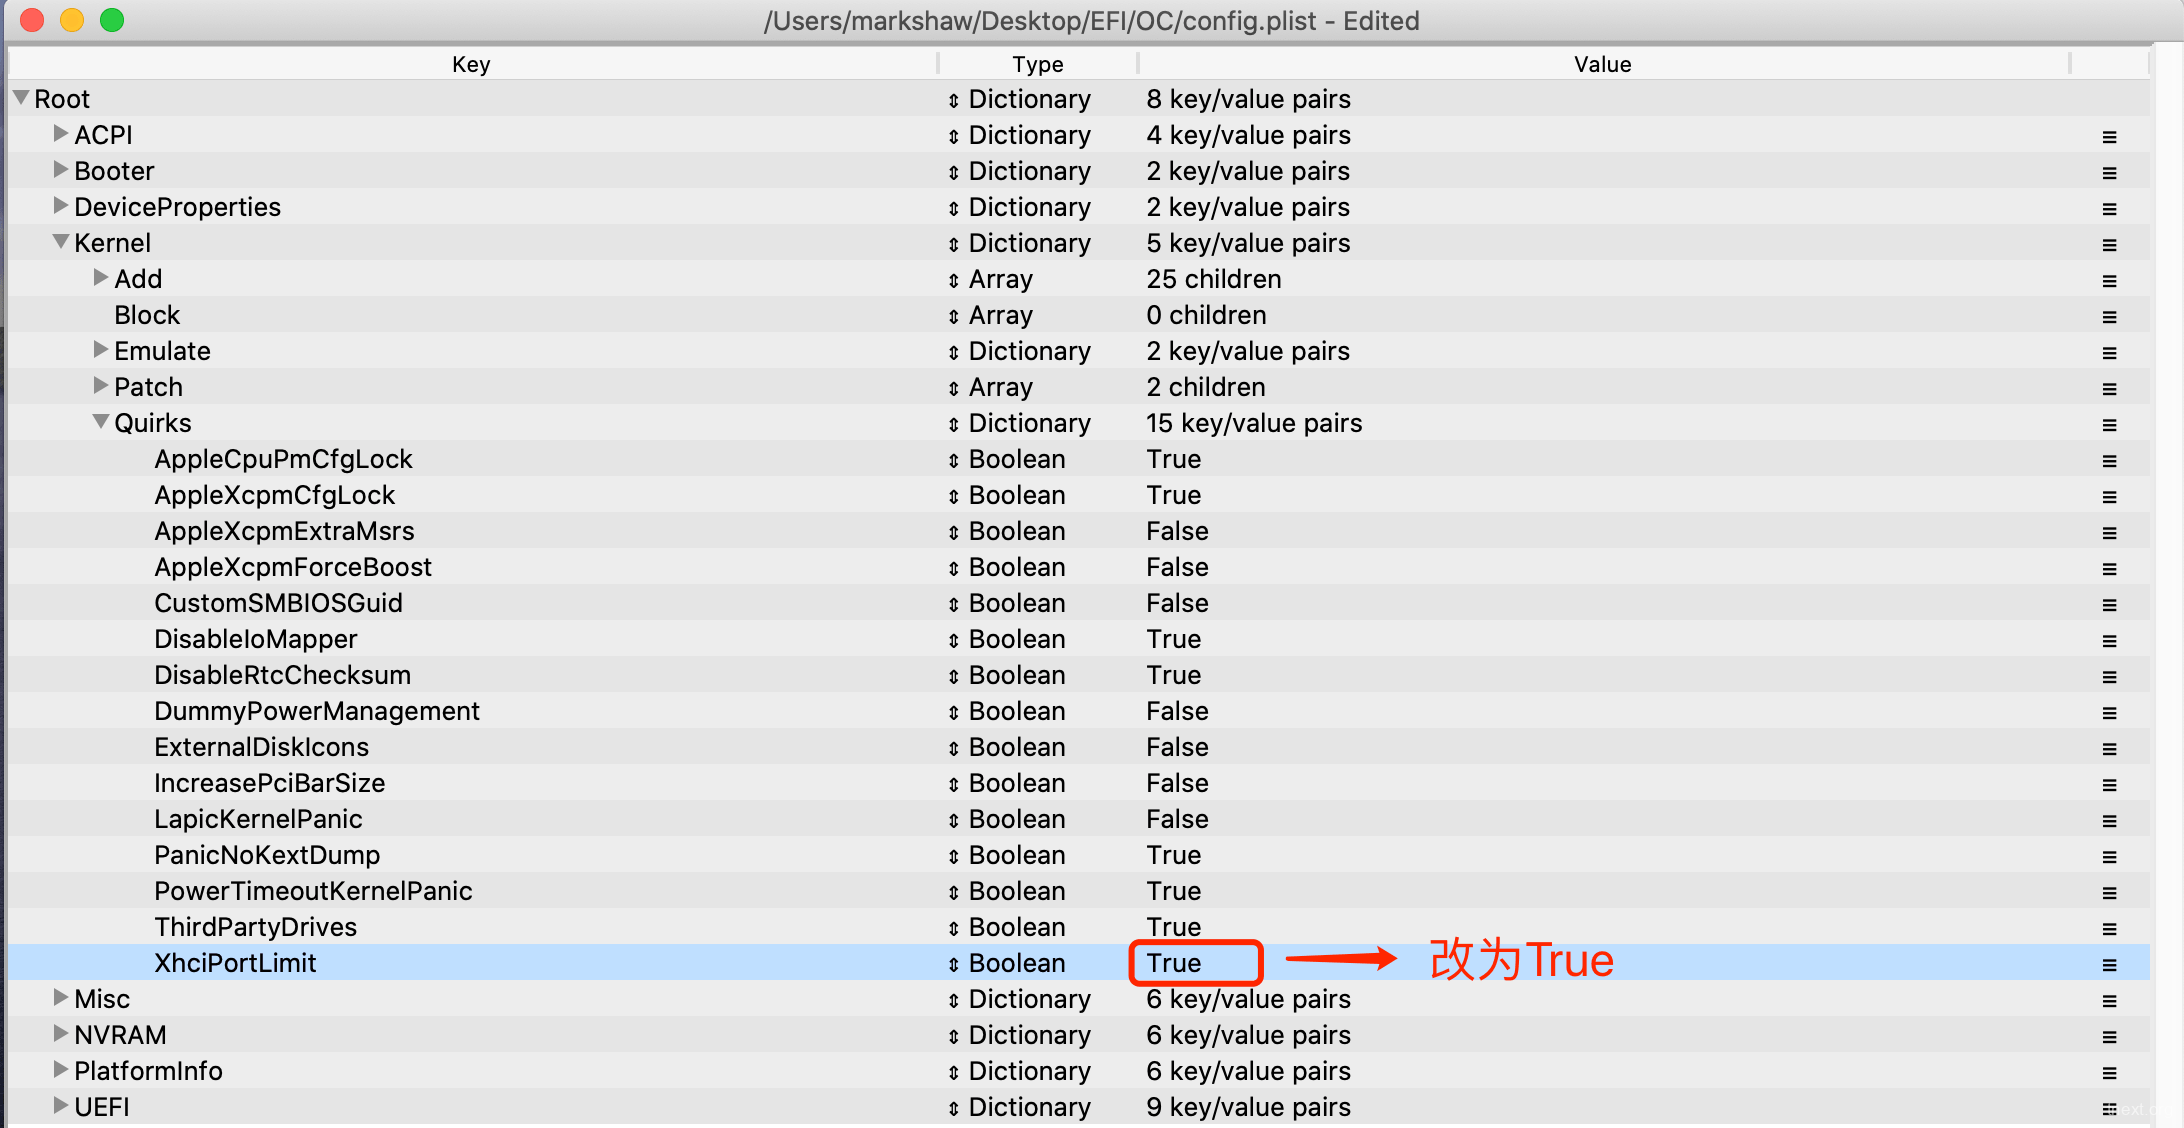This screenshot has height=1128, width=2184.
Task: Expand the Misc node
Action: pyautogui.click(x=60, y=997)
